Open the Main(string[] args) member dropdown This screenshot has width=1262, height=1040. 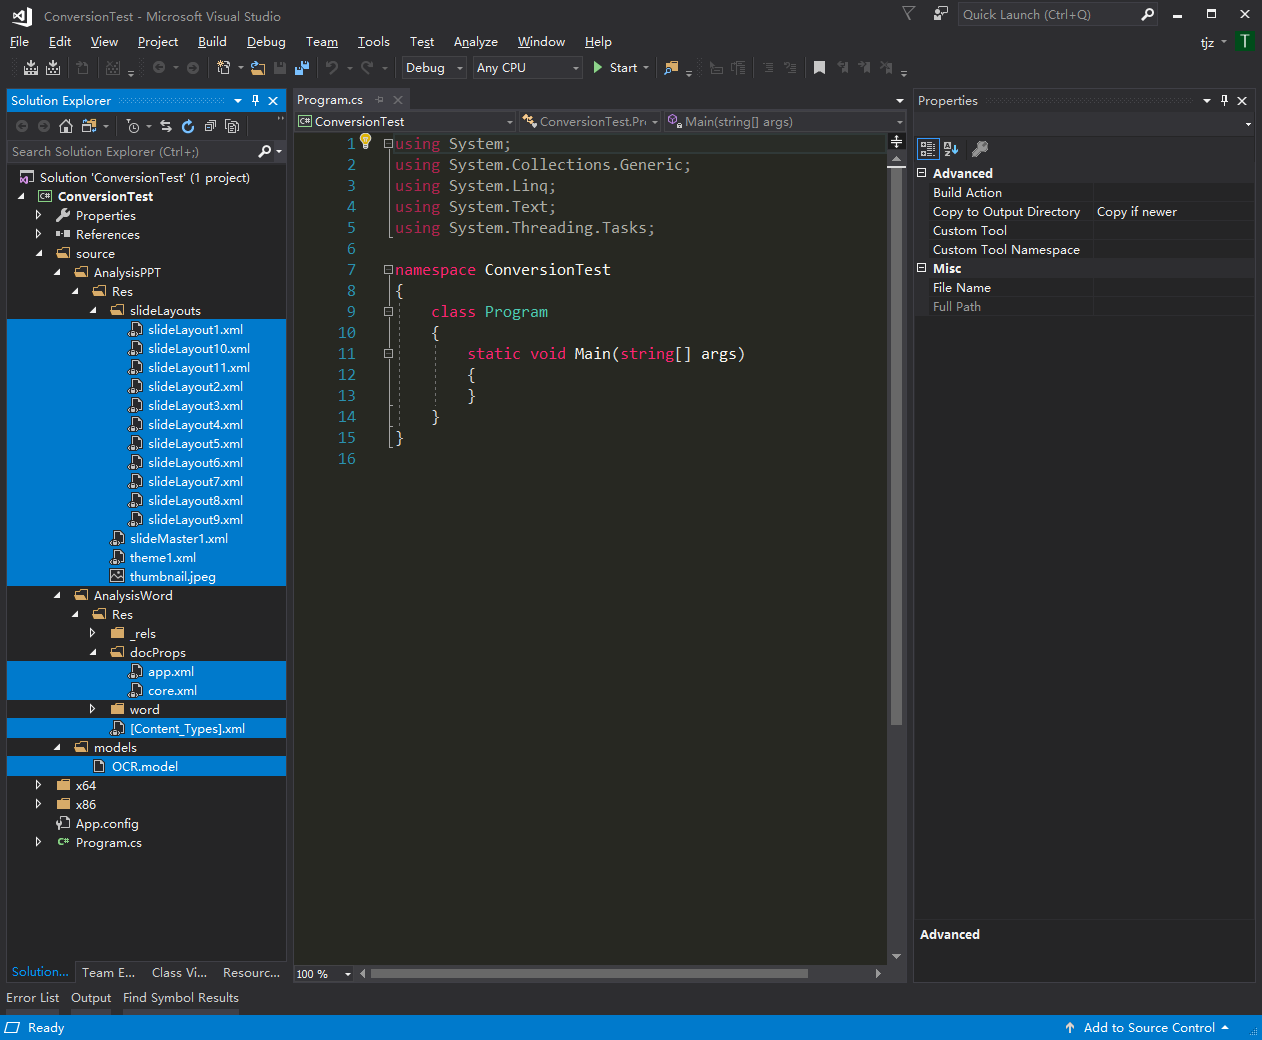click(785, 121)
